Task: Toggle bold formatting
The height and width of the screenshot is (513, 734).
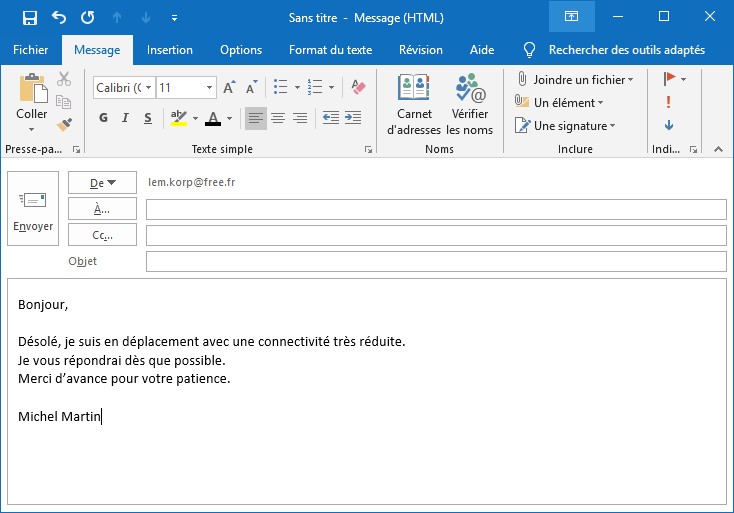Action: (103, 118)
